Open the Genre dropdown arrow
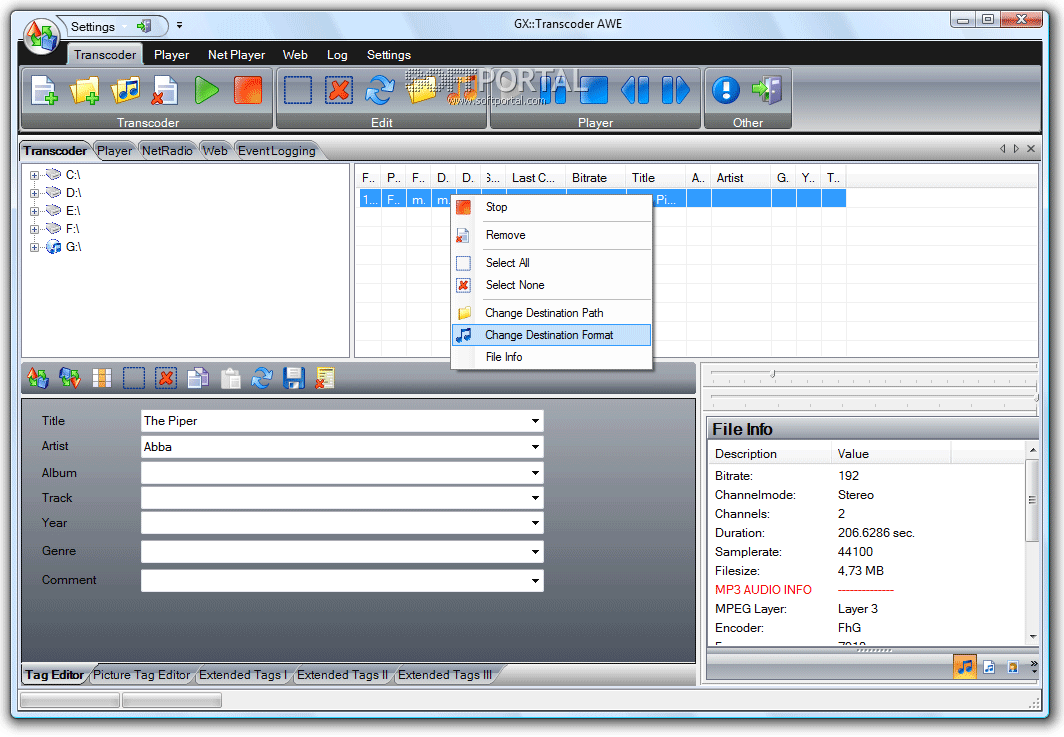 pyautogui.click(x=535, y=552)
